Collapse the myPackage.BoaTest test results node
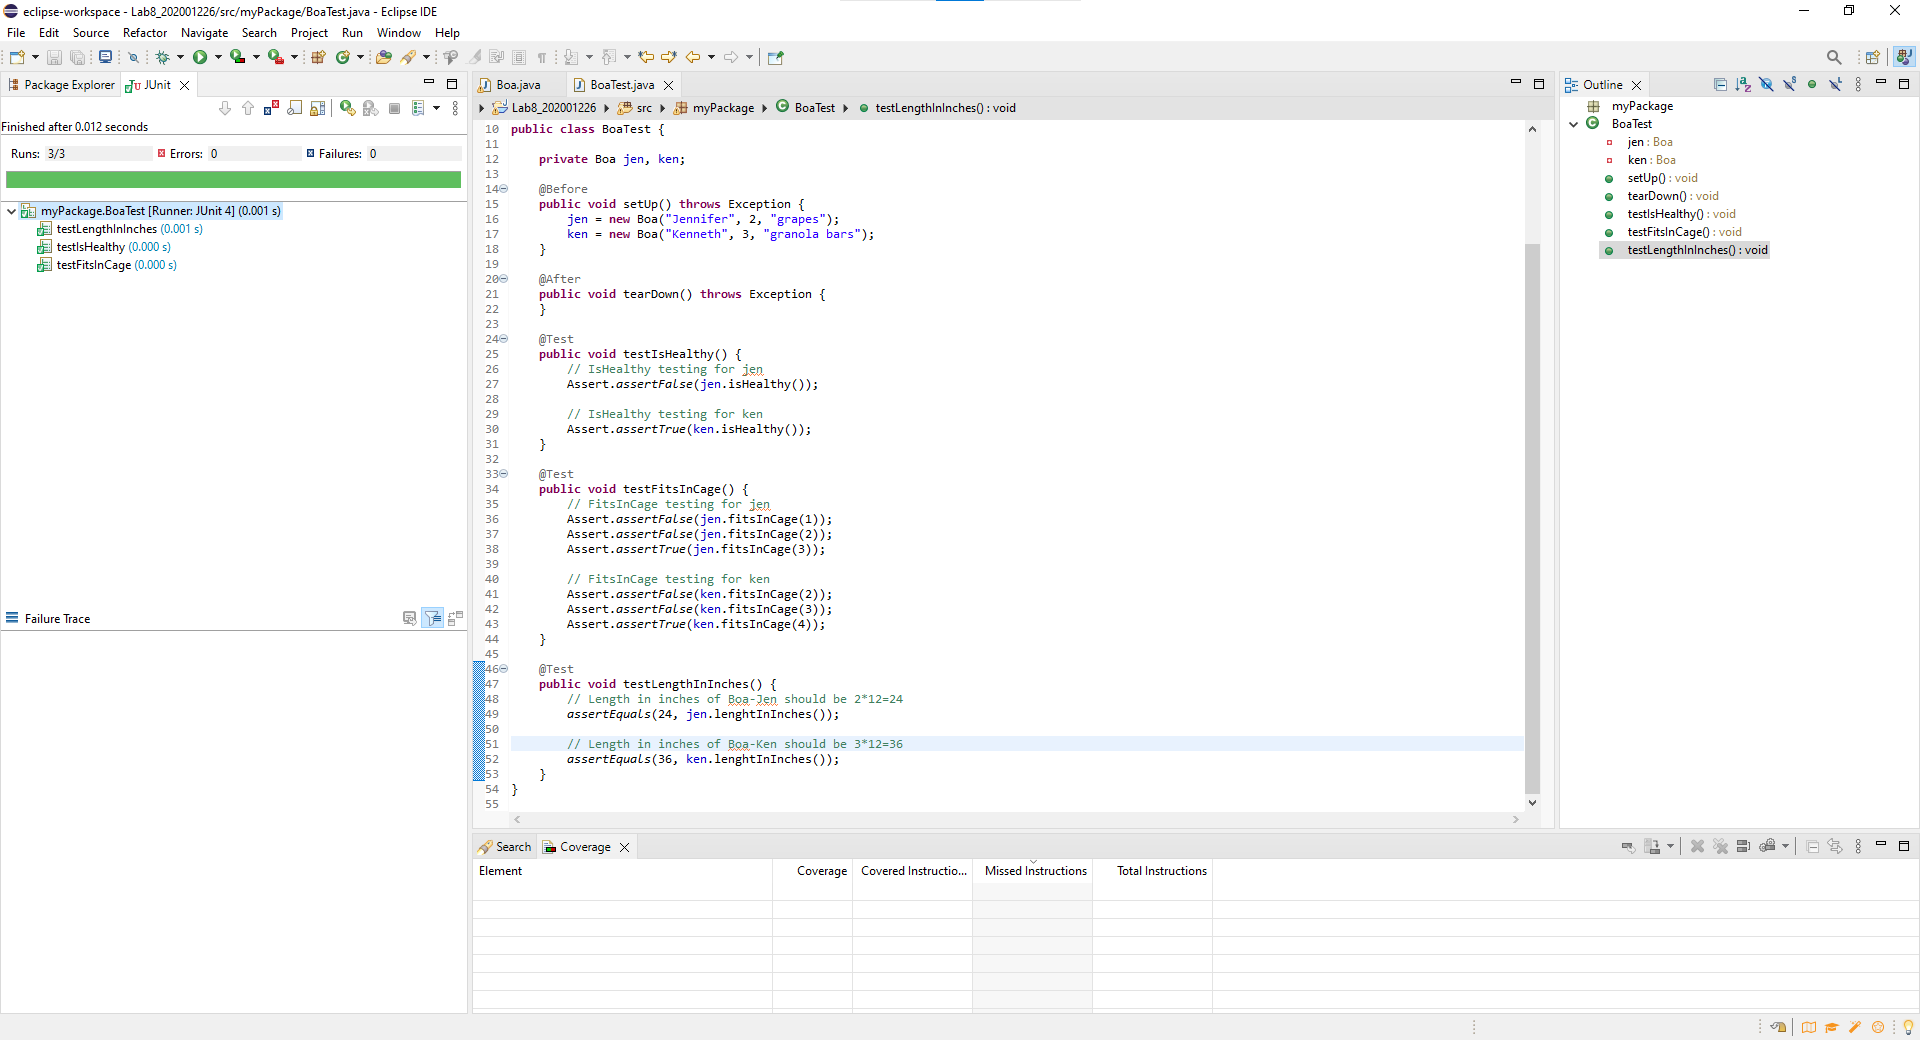 coord(11,211)
